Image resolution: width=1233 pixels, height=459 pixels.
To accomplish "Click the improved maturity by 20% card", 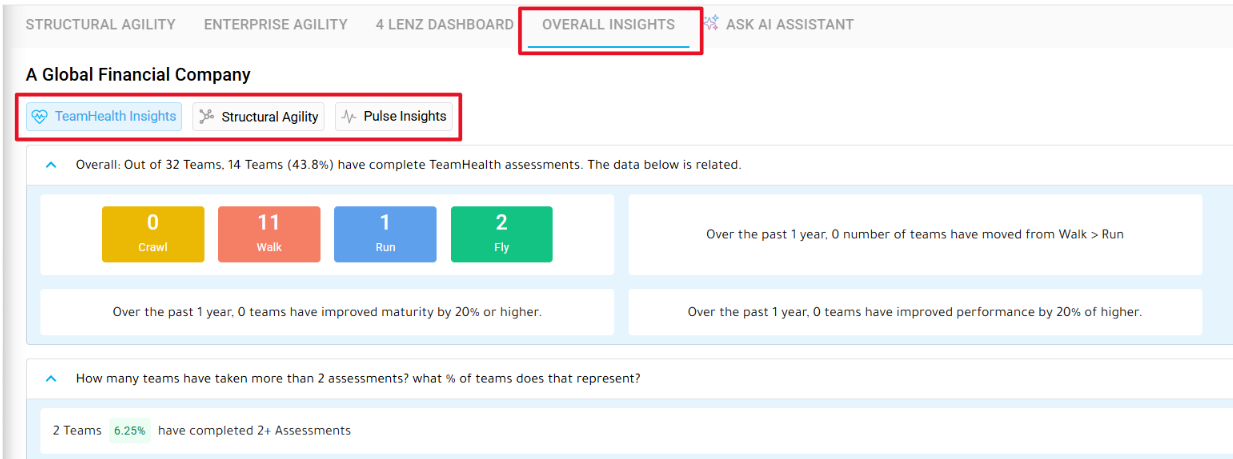I will [x=327, y=312].
